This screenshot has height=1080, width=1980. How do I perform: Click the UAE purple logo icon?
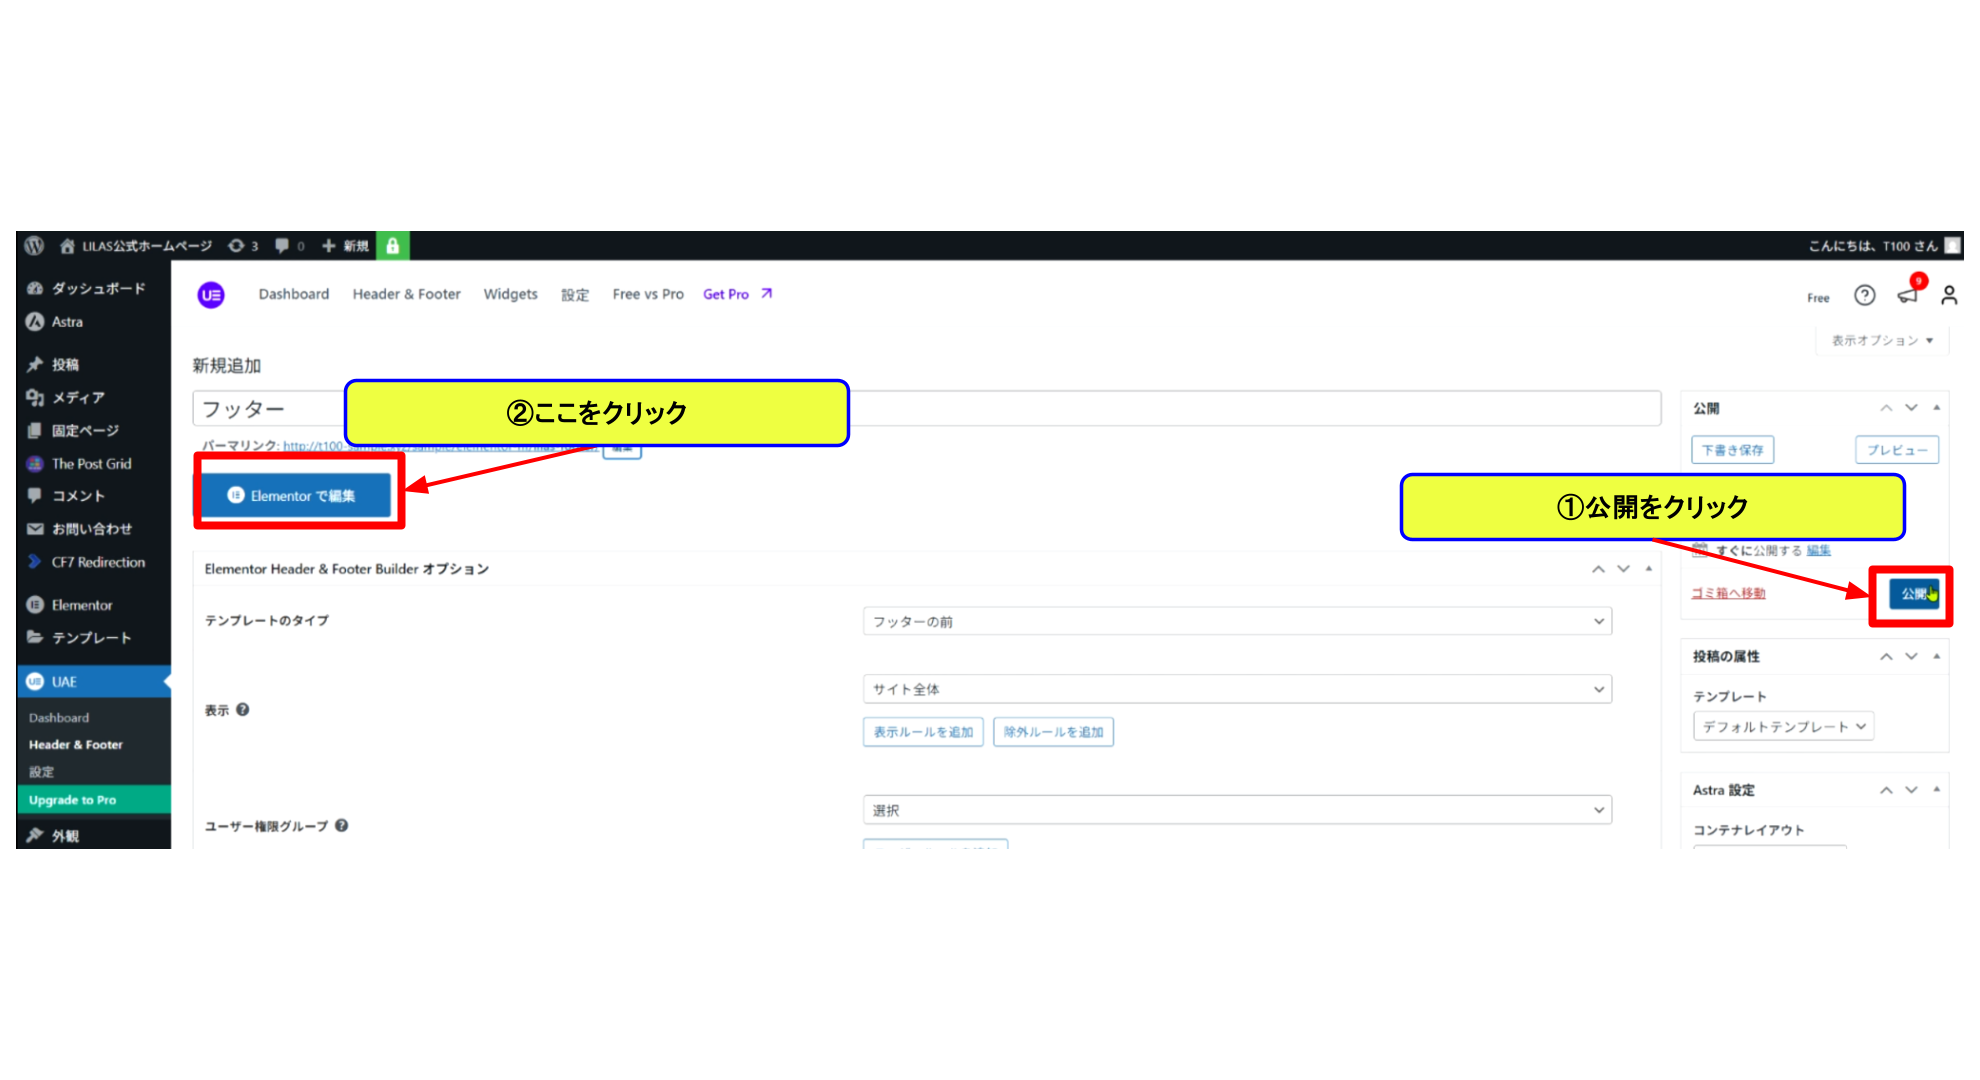point(211,295)
